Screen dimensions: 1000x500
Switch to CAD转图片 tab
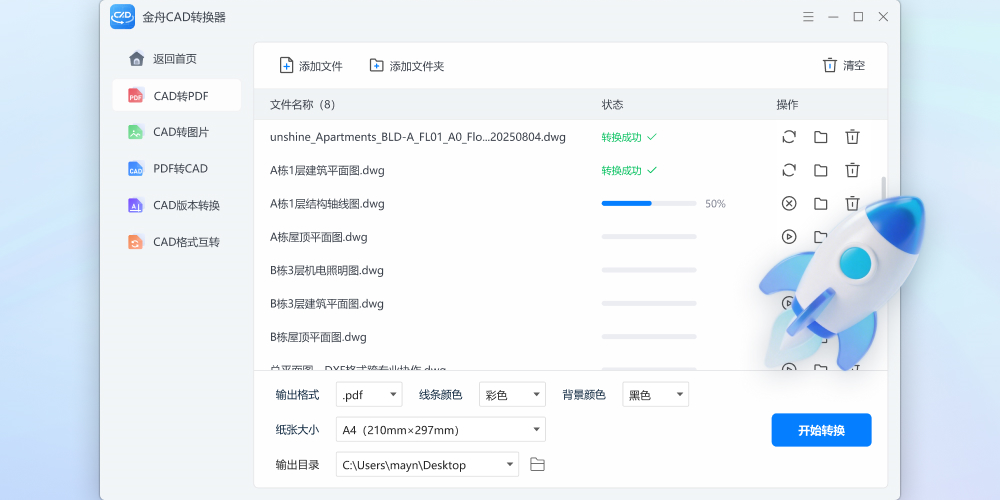[177, 132]
